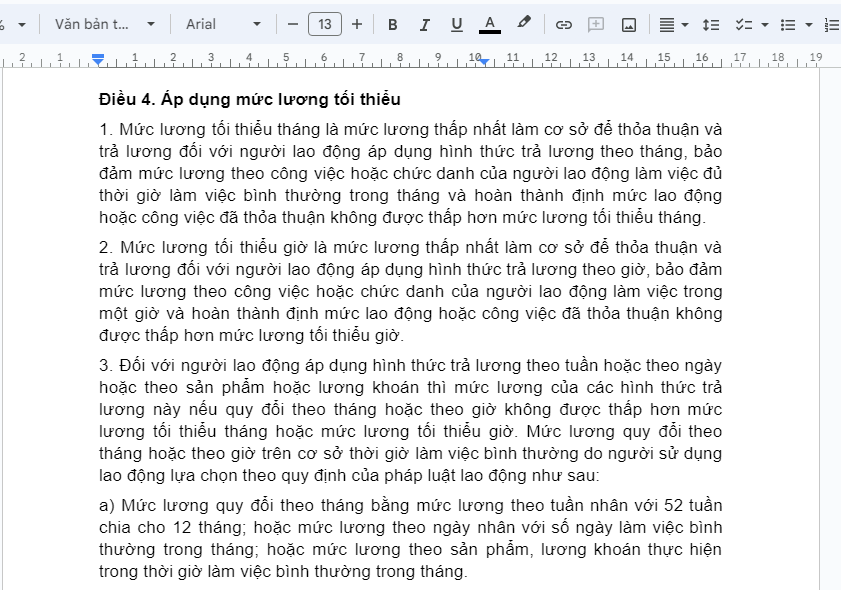Increase font size with plus button
841x590 pixels.
[x=357, y=24]
